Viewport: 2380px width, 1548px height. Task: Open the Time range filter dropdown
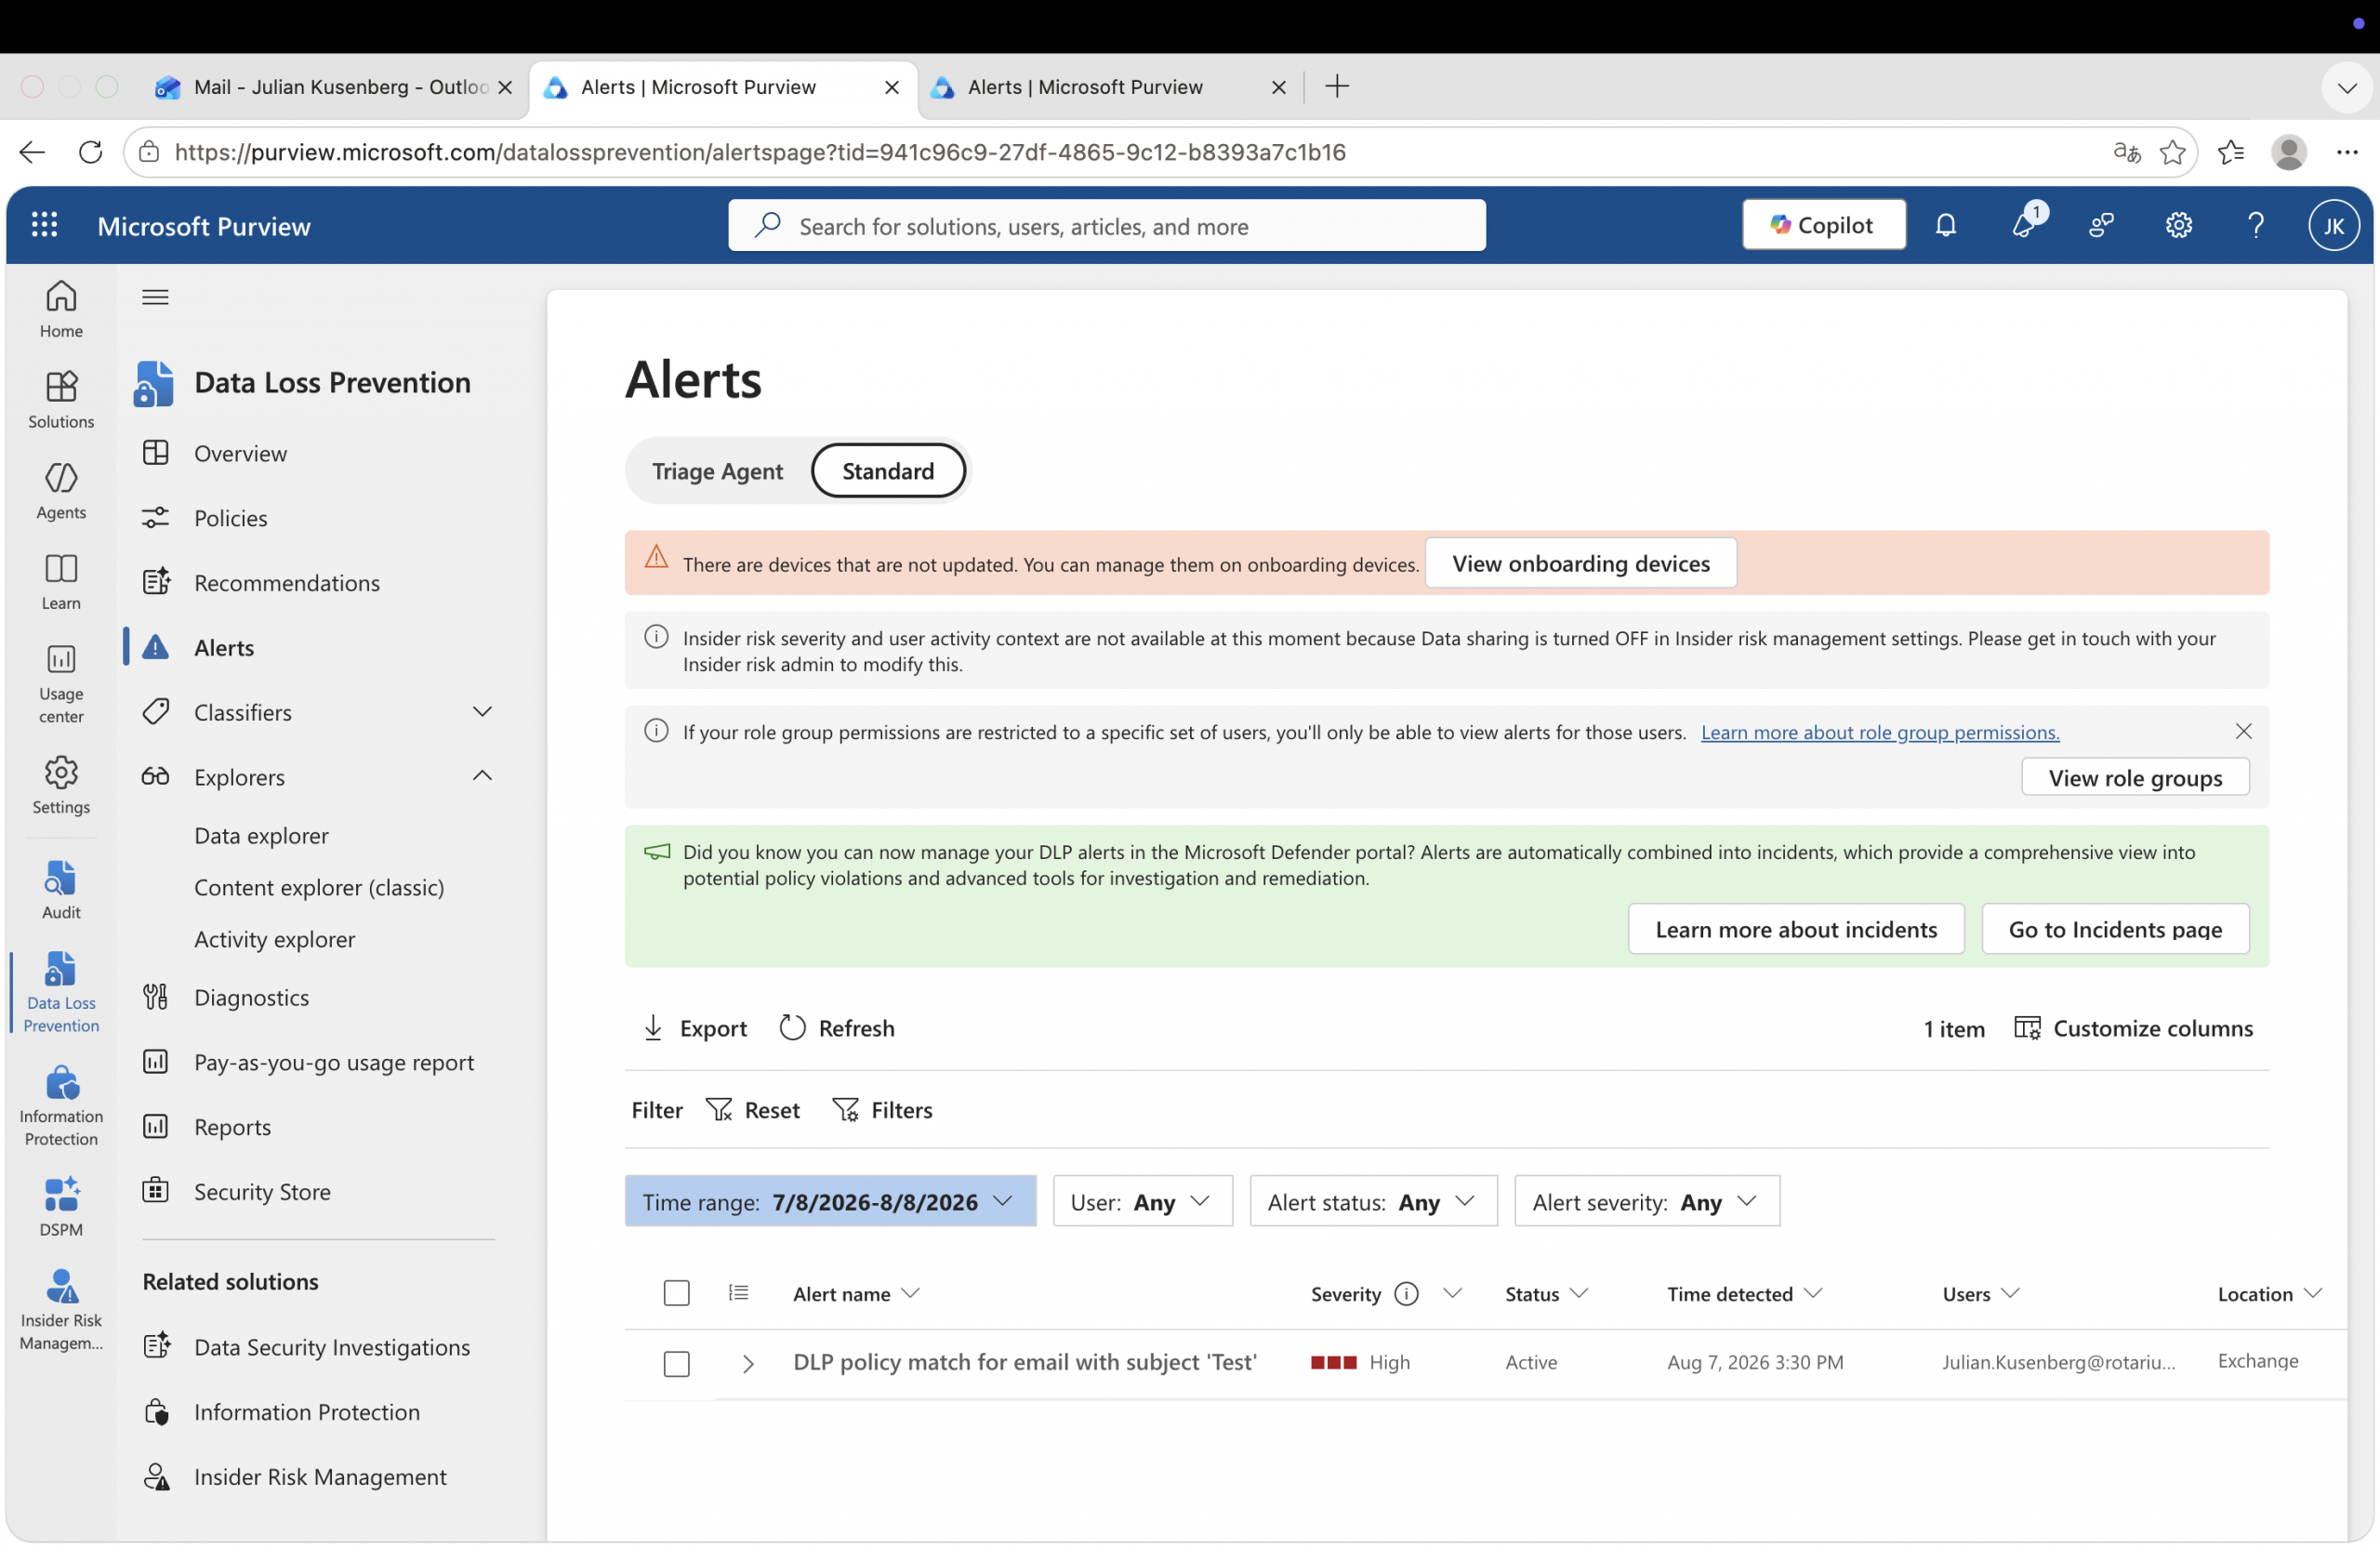(x=830, y=1201)
